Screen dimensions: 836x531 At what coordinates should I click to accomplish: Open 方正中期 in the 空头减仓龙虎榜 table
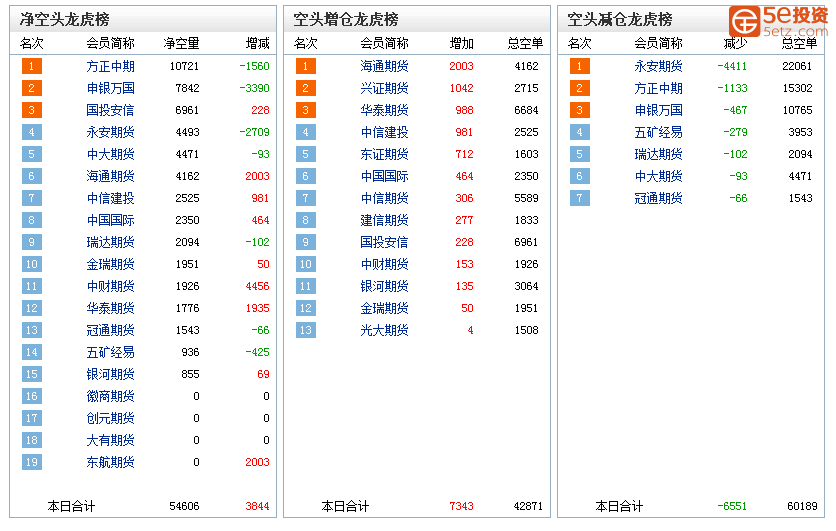coord(658,88)
